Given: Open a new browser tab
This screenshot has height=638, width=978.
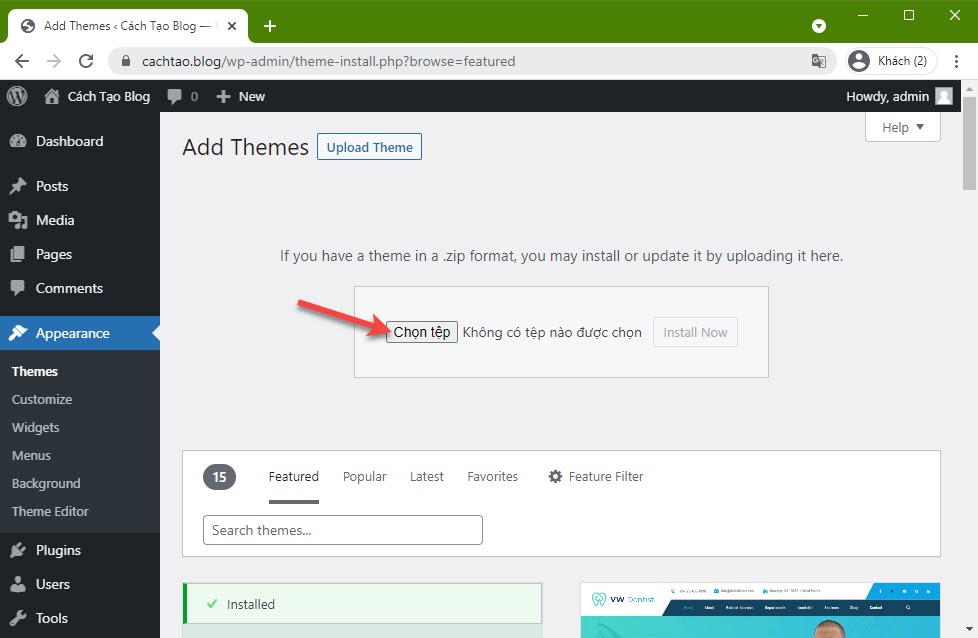Looking at the screenshot, I should coord(269,26).
